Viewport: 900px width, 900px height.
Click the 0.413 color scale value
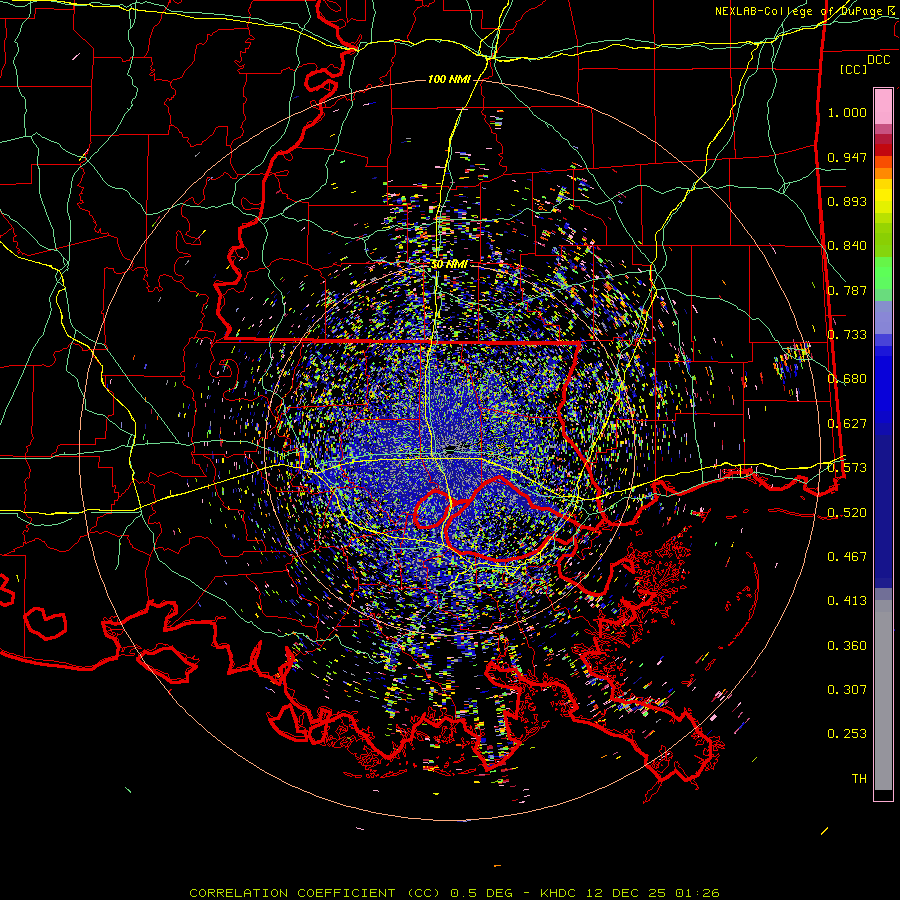pos(847,601)
